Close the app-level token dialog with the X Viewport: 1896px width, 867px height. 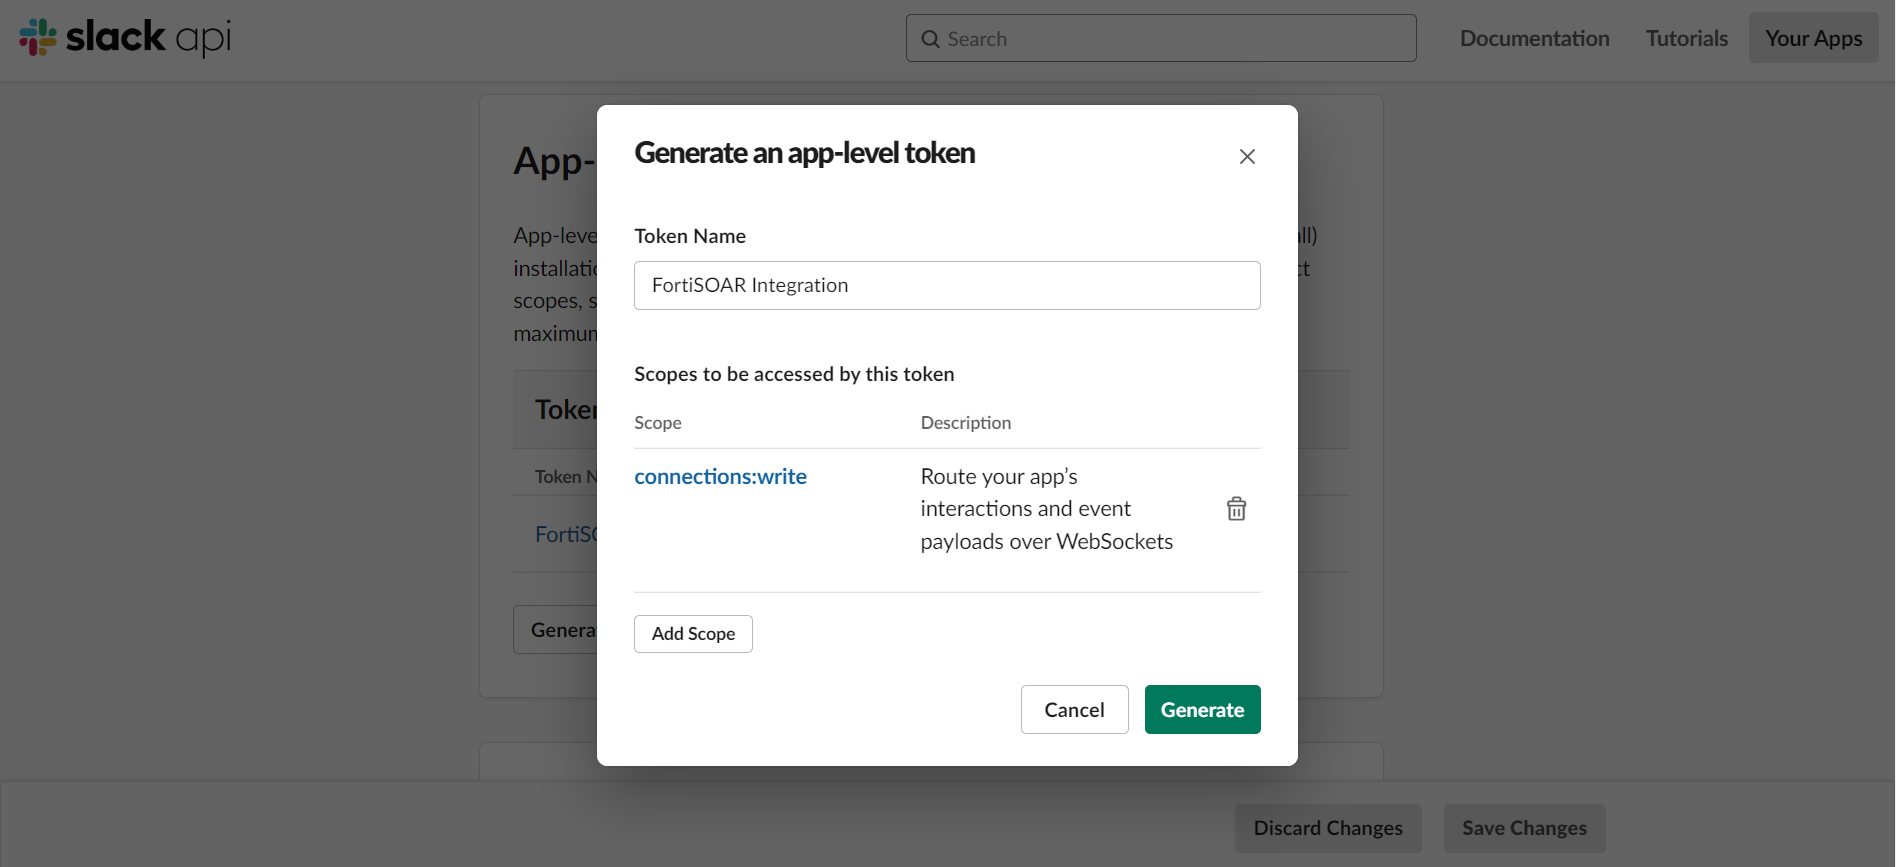[x=1247, y=156]
